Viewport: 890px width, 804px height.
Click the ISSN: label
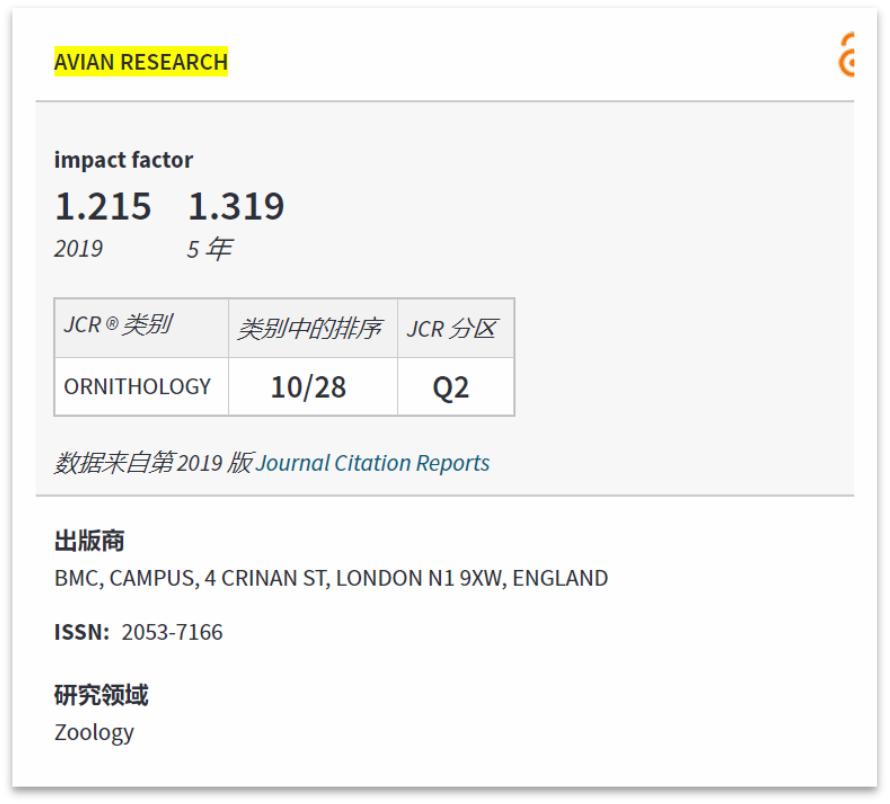click(82, 632)
